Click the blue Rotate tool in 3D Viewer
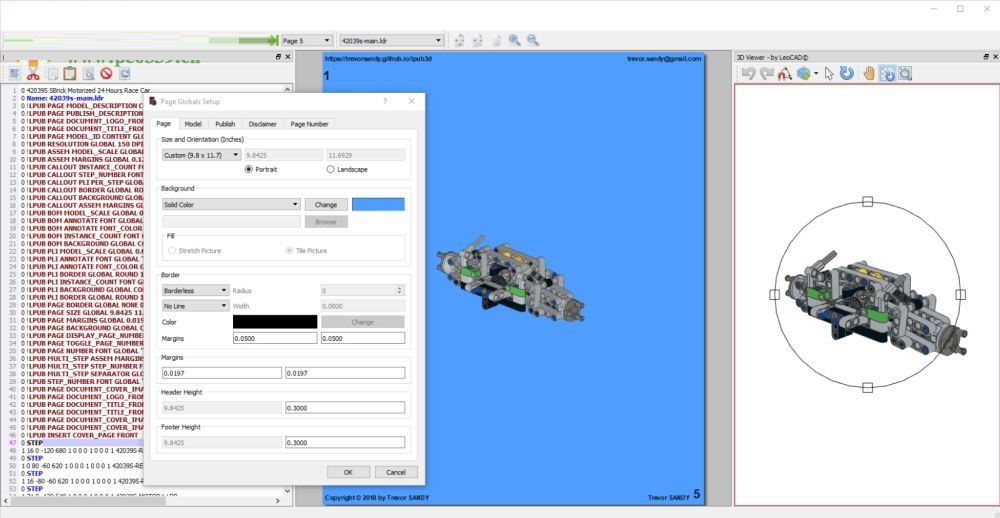Viewport: 1000px width, 518px height. [x=846, y=73]
